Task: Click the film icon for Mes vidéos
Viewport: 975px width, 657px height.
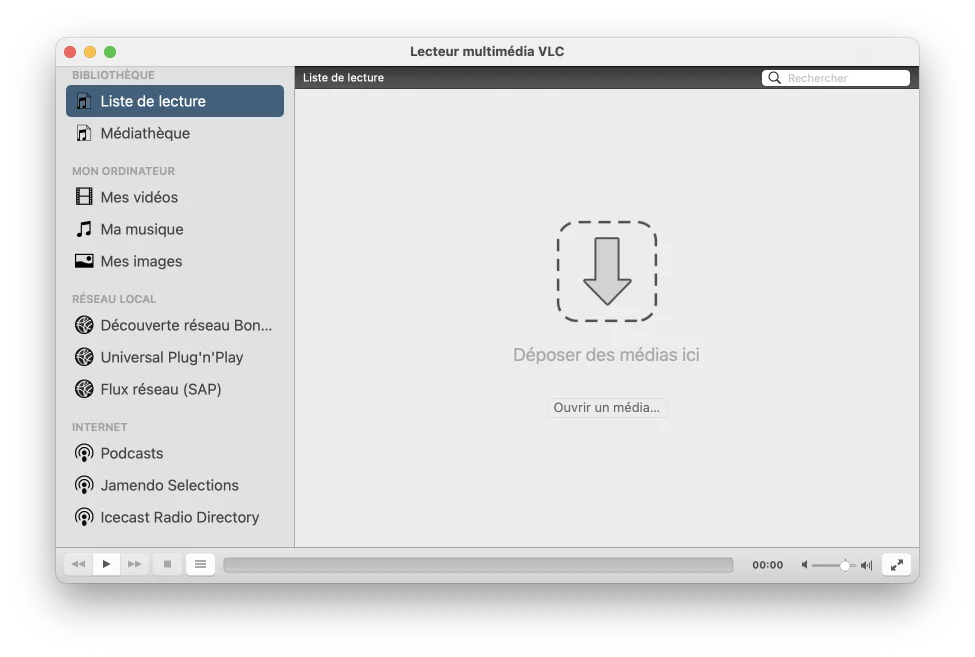Action: click(84, 197)
